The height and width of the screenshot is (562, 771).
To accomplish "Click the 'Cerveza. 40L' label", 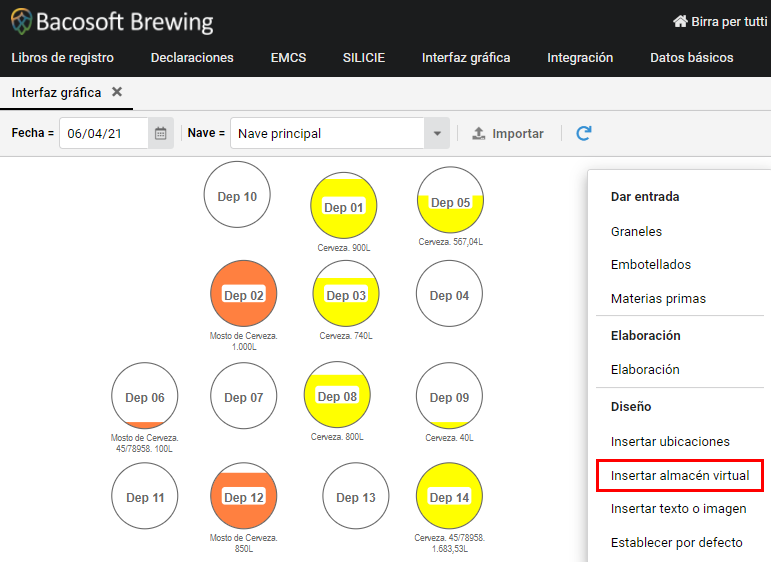I will 449,438.
